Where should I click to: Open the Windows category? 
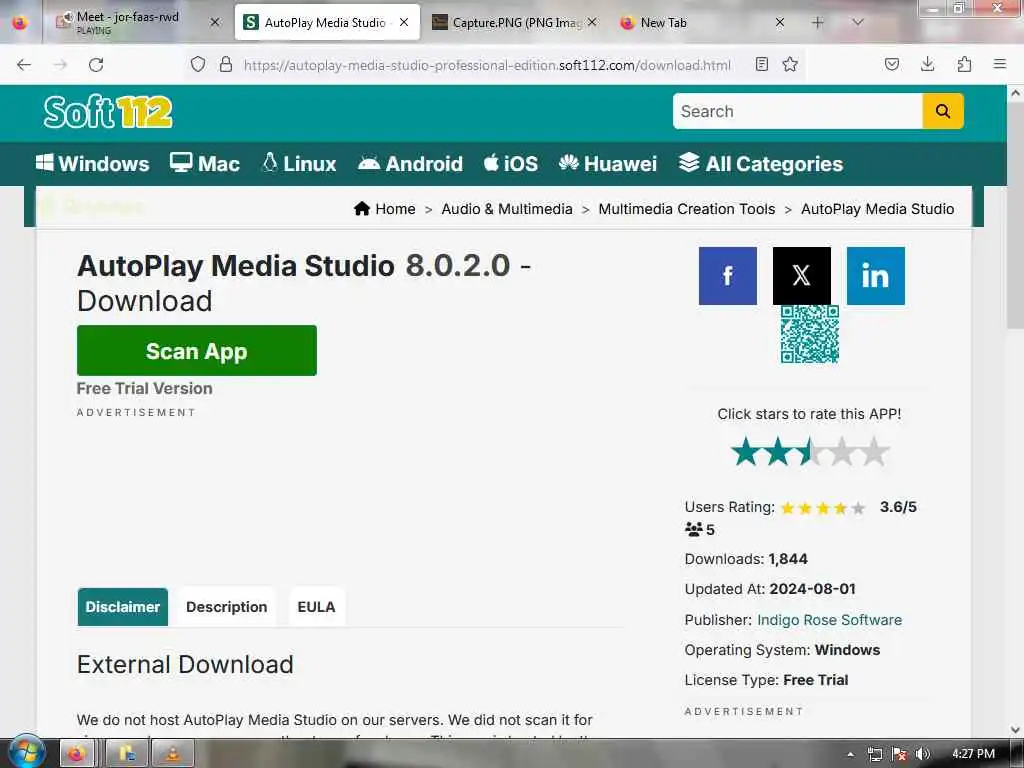93,163
